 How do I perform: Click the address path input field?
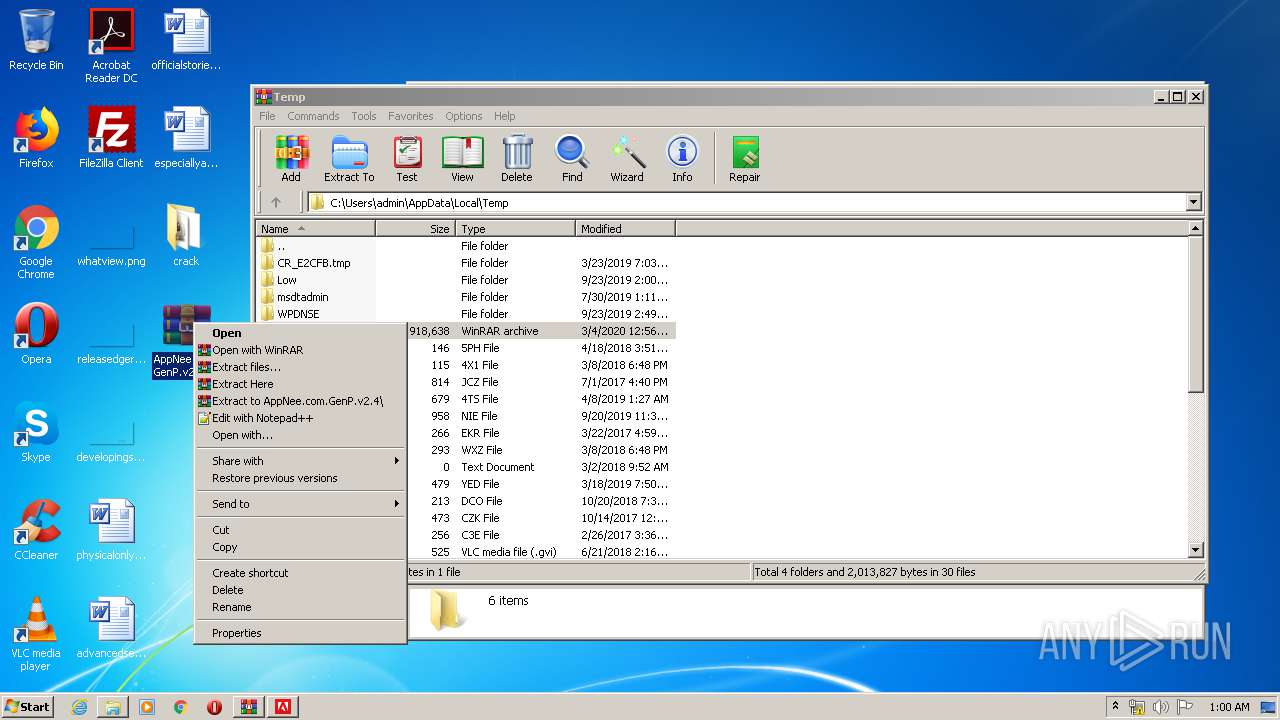coord(747,203)
